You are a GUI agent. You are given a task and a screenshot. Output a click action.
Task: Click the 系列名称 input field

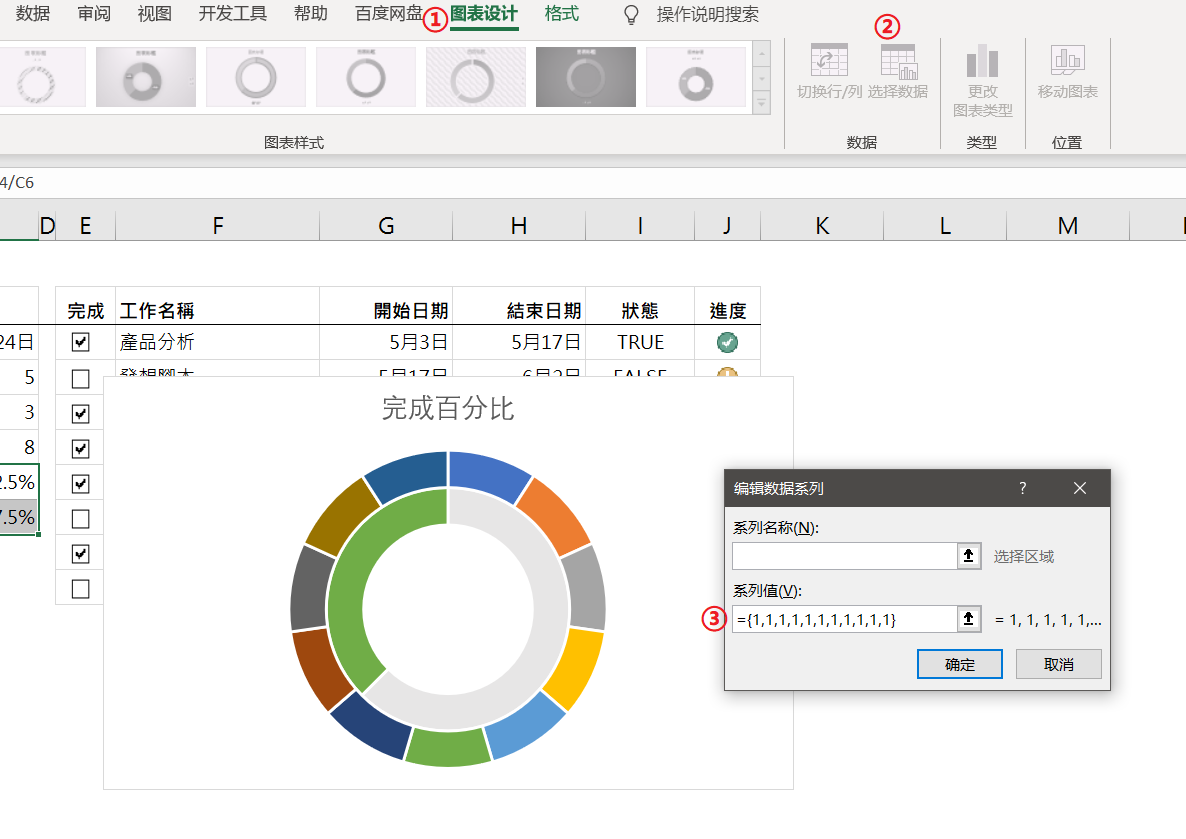coord(845,556)
